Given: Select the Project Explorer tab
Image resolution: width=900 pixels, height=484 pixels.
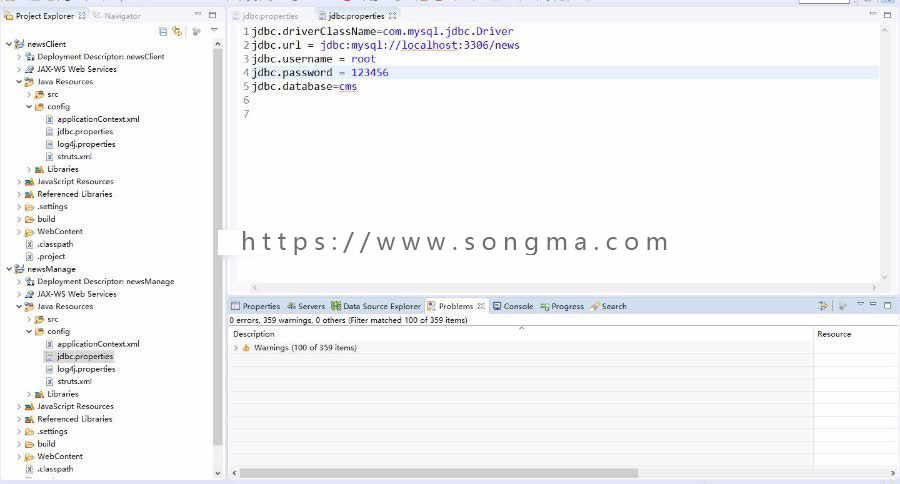Looking at the screenshot, I should [45, 16].
